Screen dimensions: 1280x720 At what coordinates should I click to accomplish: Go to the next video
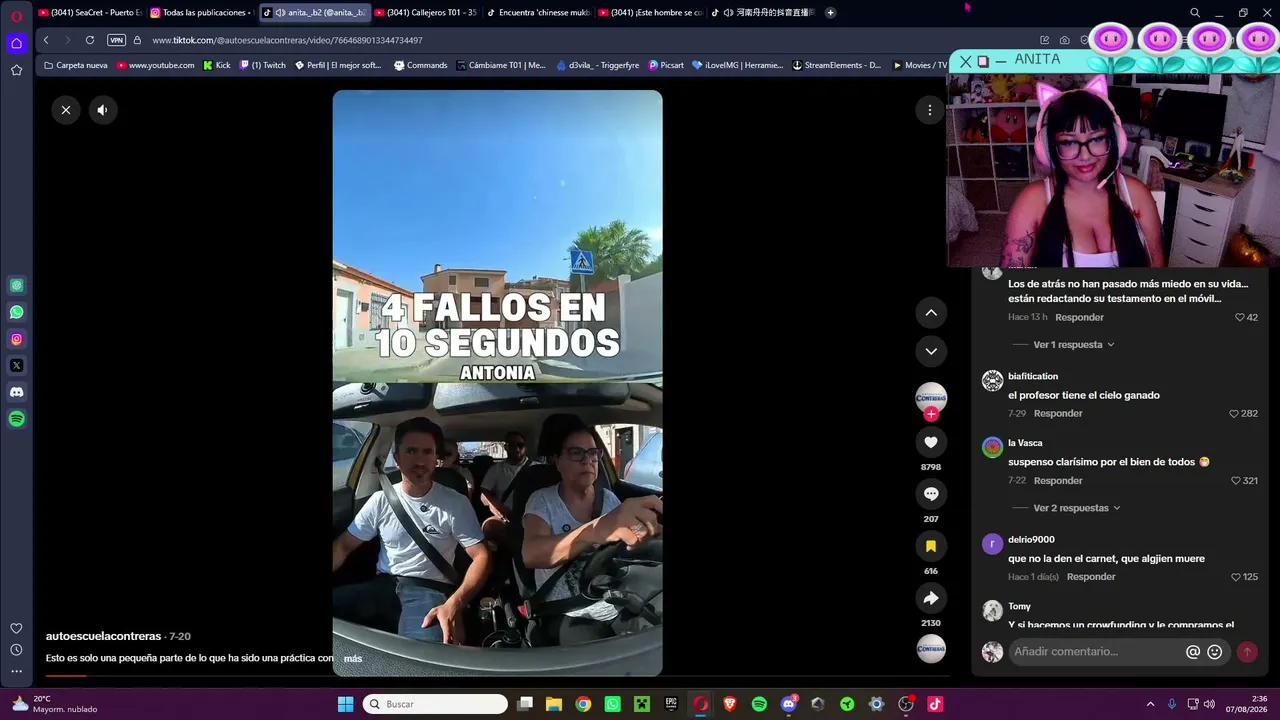931,351
